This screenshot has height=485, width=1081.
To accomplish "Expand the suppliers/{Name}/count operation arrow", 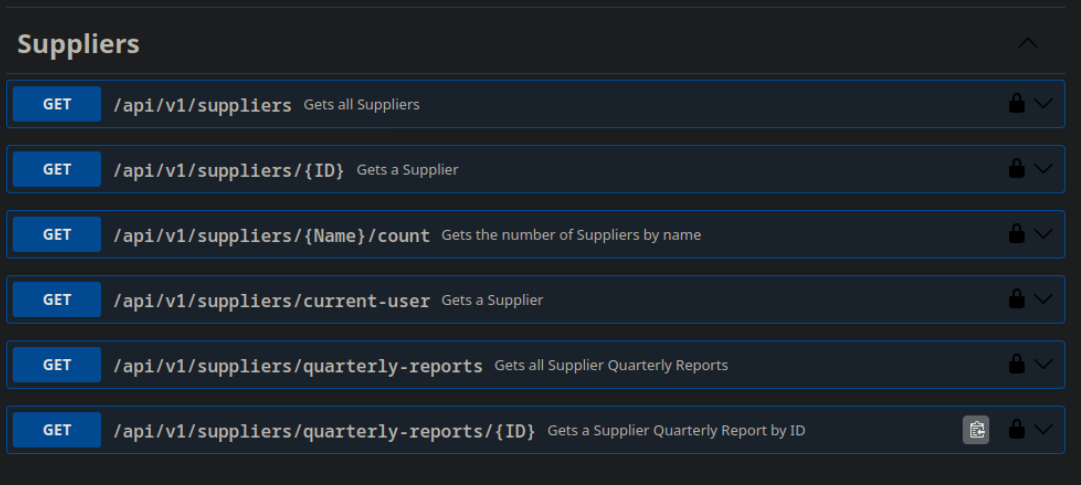I will 1043,234.
